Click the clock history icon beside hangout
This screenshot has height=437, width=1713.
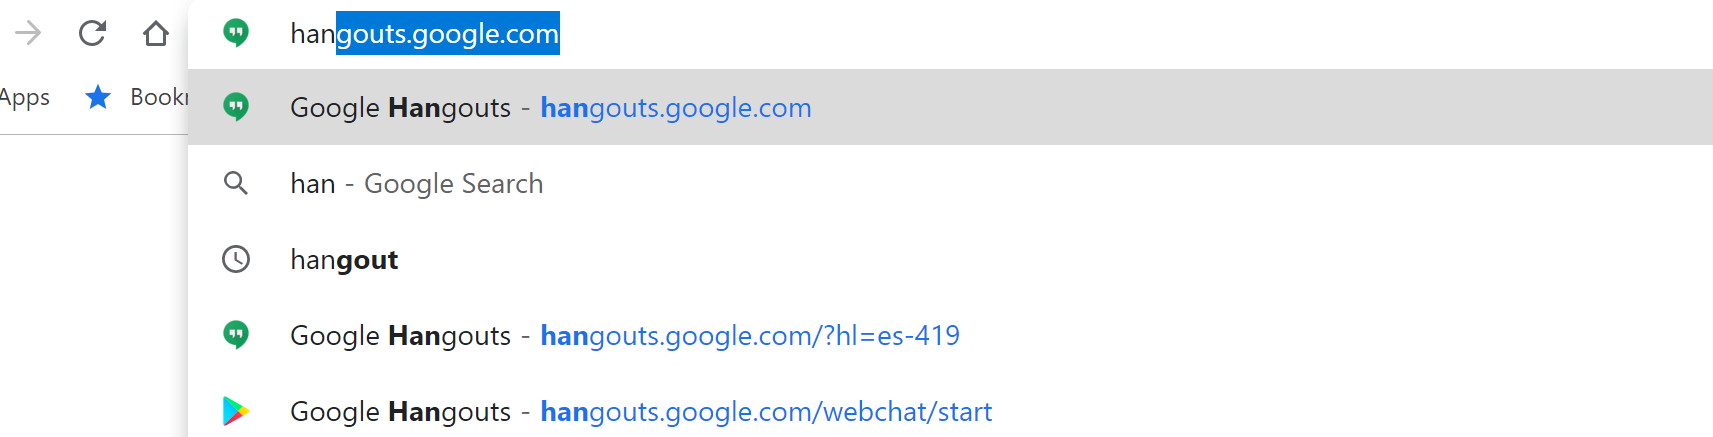pyautogui.click(x=236, y=259)
